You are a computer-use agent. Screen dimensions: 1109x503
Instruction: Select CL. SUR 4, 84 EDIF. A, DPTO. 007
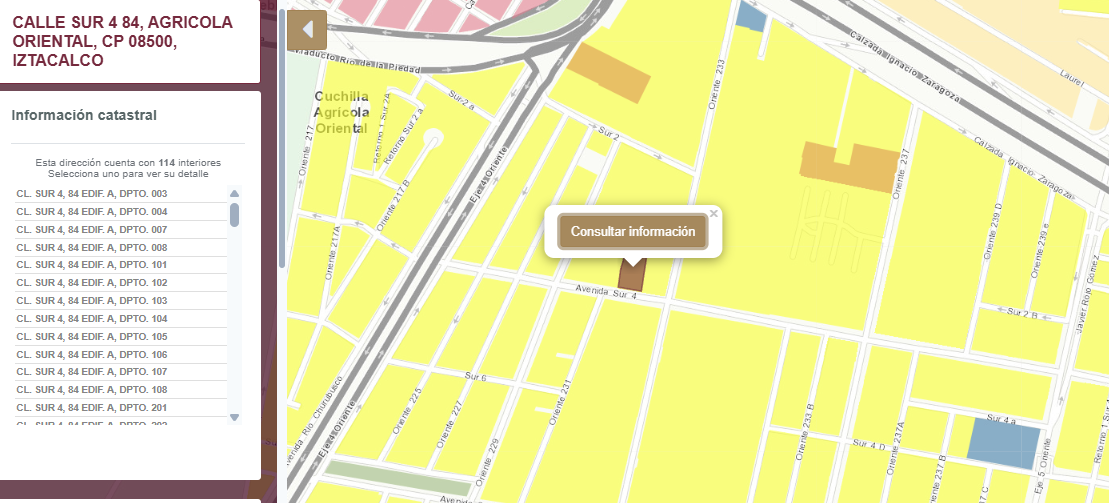[x=120, y=230]
